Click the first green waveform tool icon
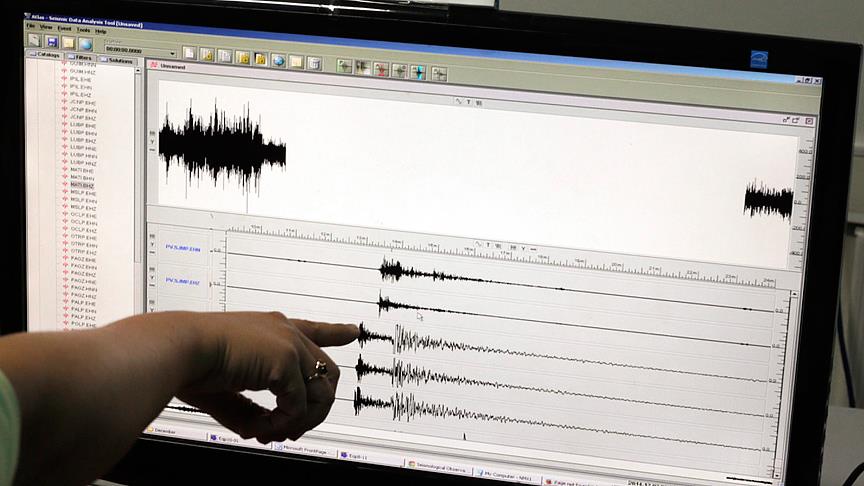 coord(344,66)
